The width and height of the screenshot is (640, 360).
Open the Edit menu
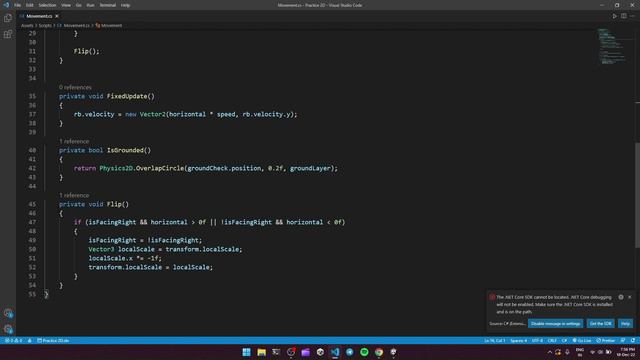tap(30, 5)
